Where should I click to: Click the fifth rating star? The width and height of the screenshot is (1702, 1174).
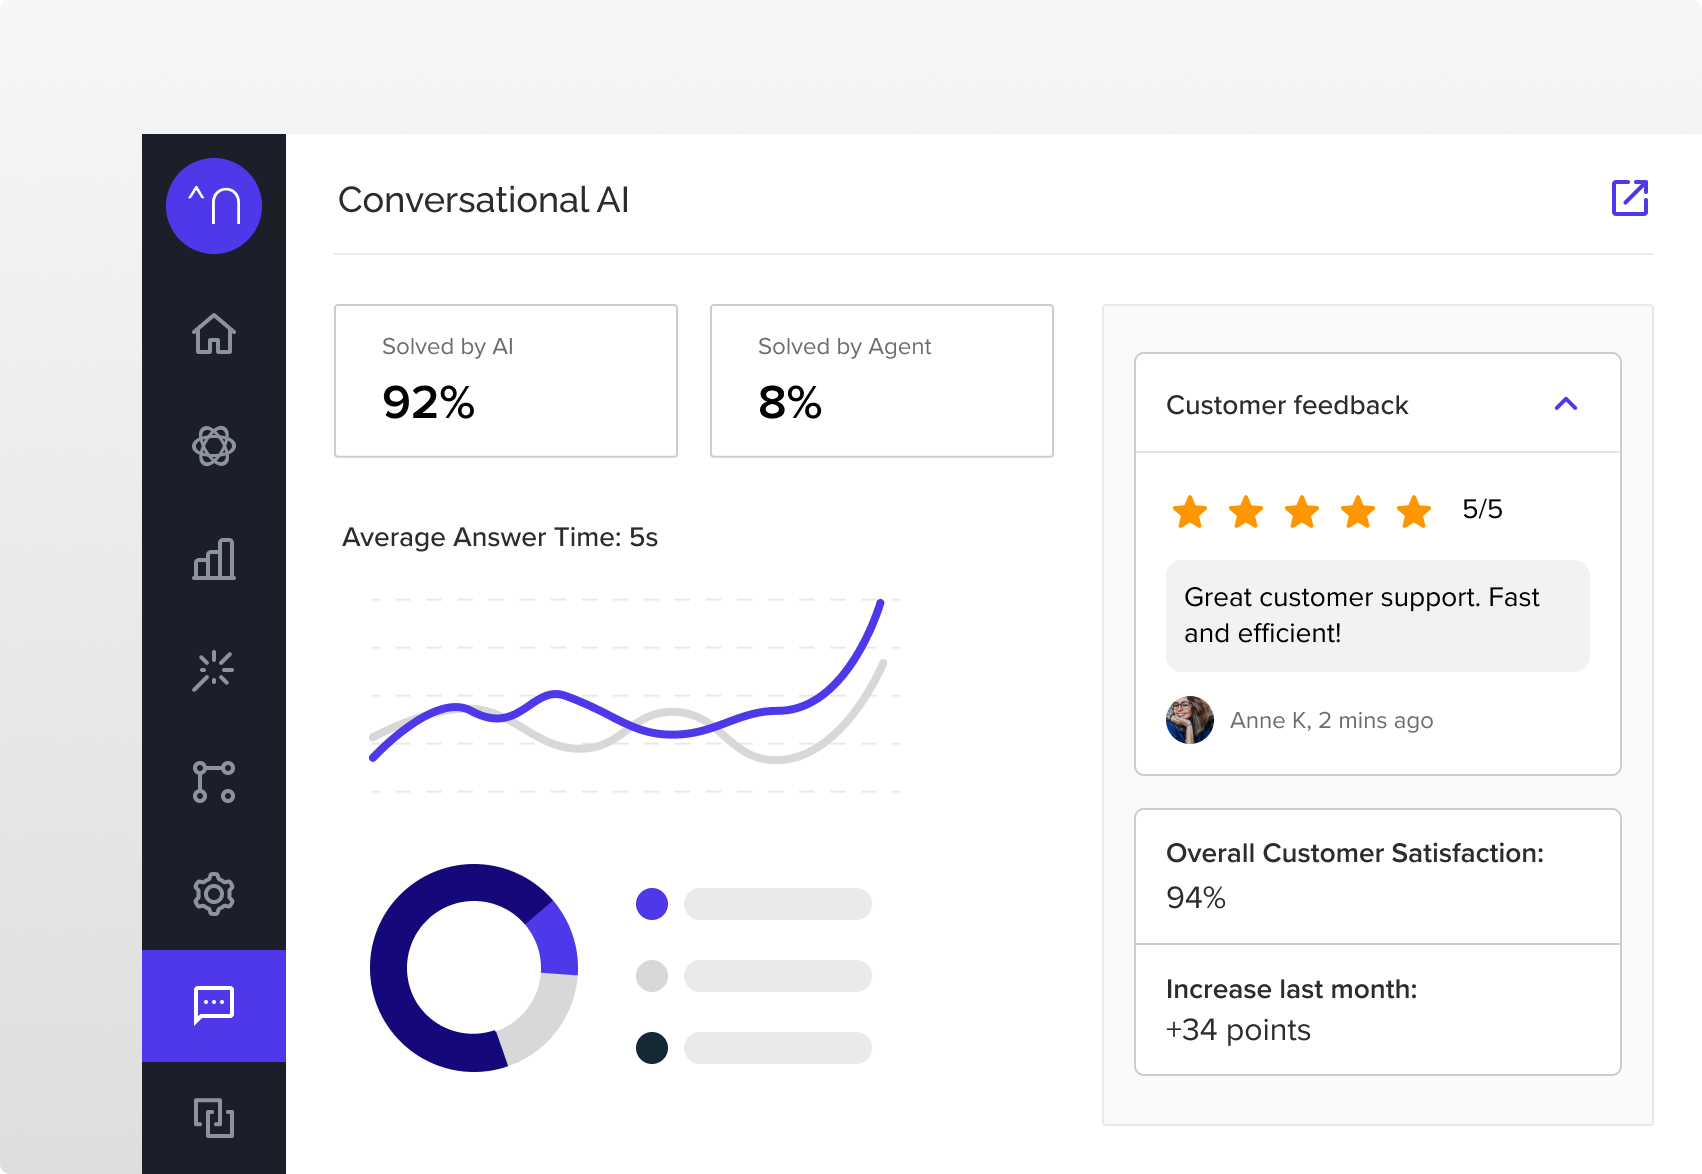coord(1414,511)
